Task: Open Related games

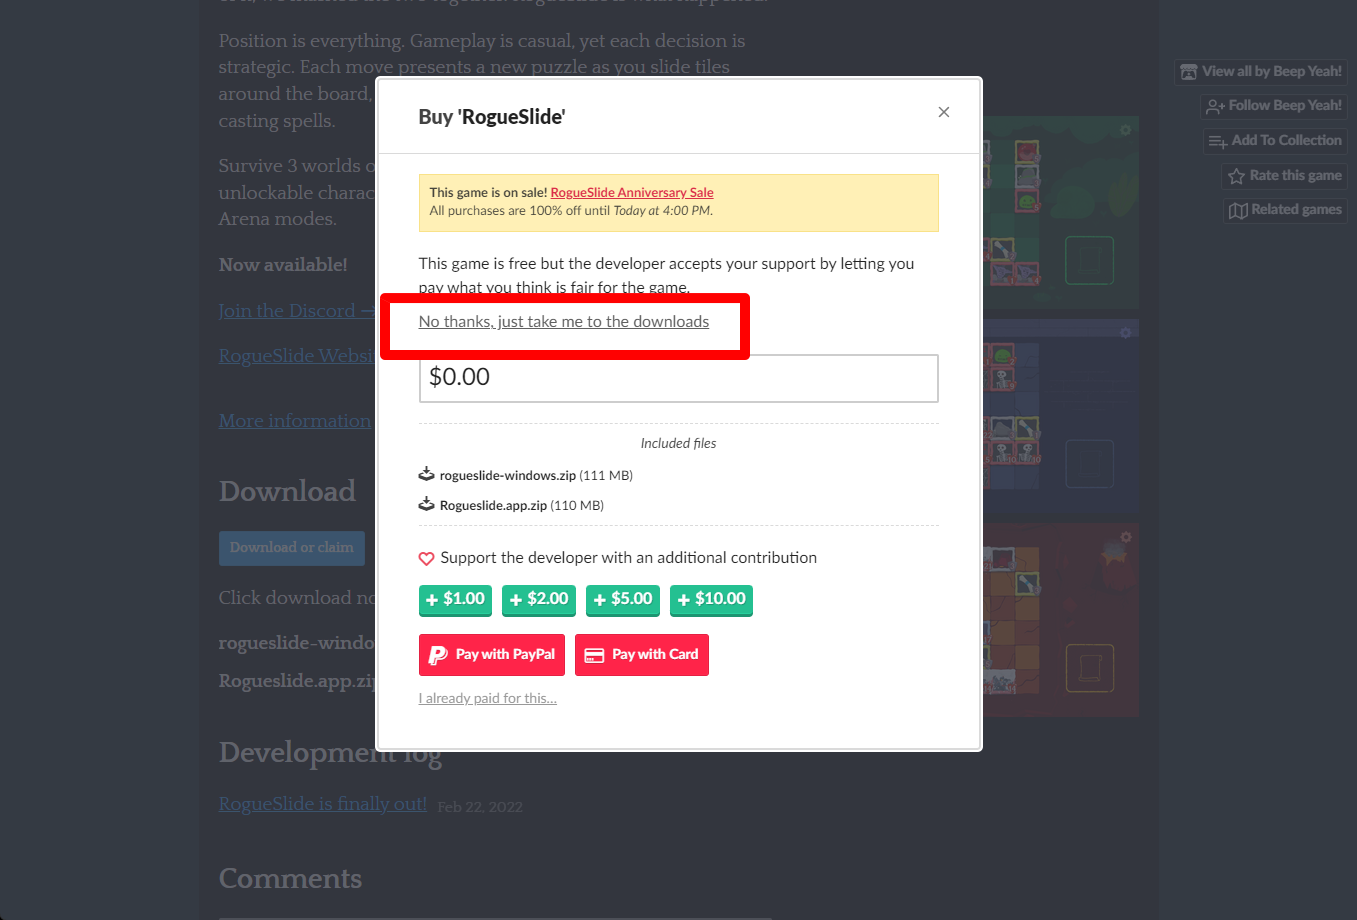Action: tap(1285, 210)
